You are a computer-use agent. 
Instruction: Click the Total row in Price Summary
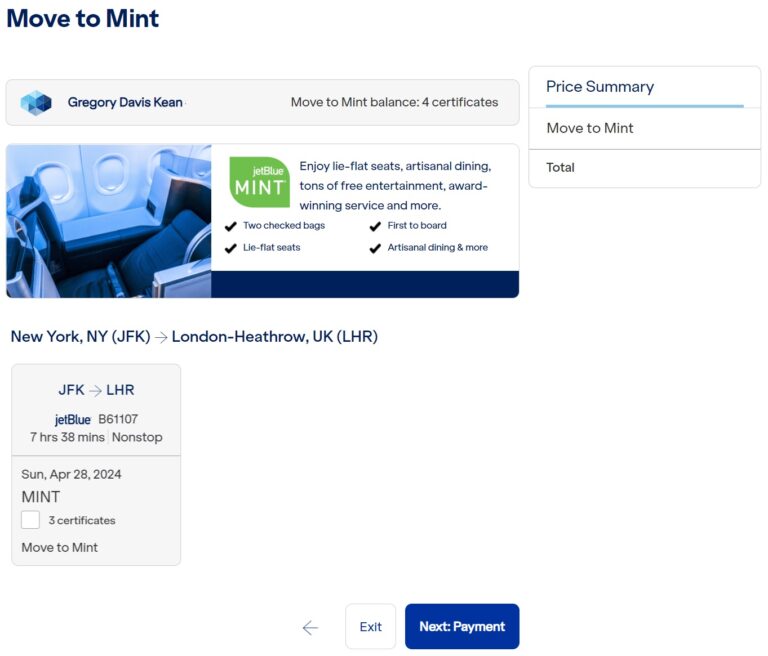[x=645, y=168]
